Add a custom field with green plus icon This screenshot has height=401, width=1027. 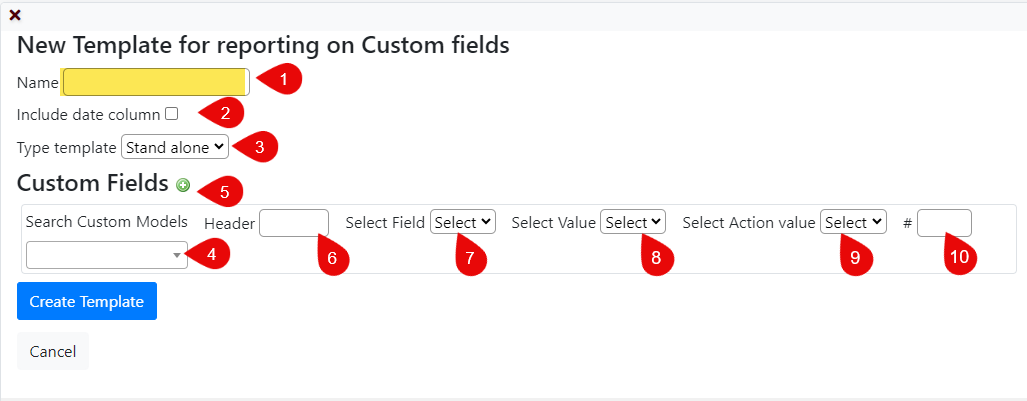(x=183, y=186)
